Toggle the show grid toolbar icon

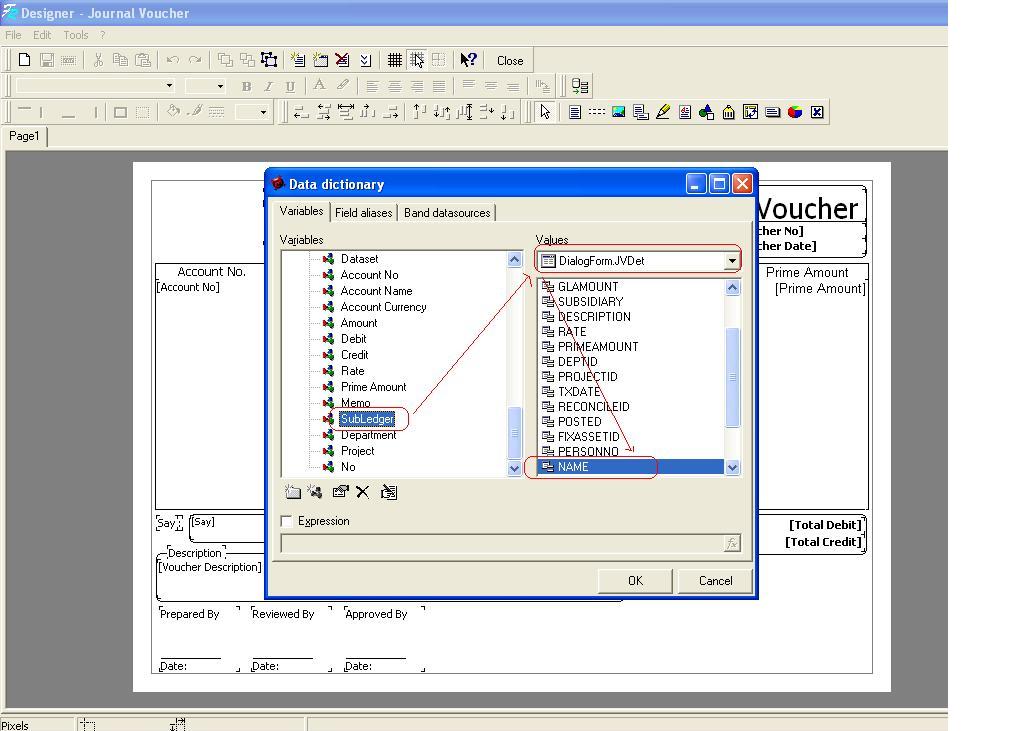pyautogui.click(x=394, y=60)
